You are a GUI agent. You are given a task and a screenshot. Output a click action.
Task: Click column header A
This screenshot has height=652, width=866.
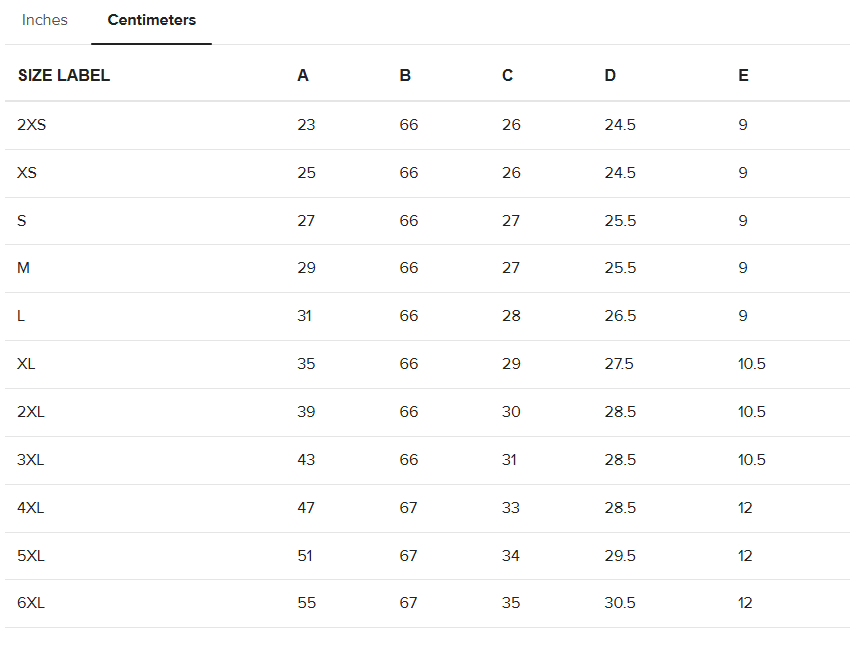[x=303, y=76]
